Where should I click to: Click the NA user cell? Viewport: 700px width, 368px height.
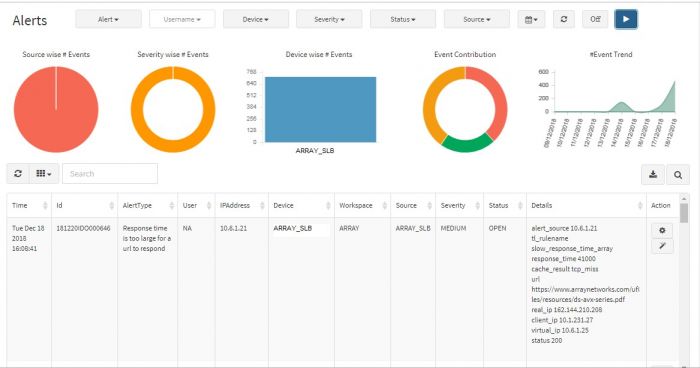187,228
